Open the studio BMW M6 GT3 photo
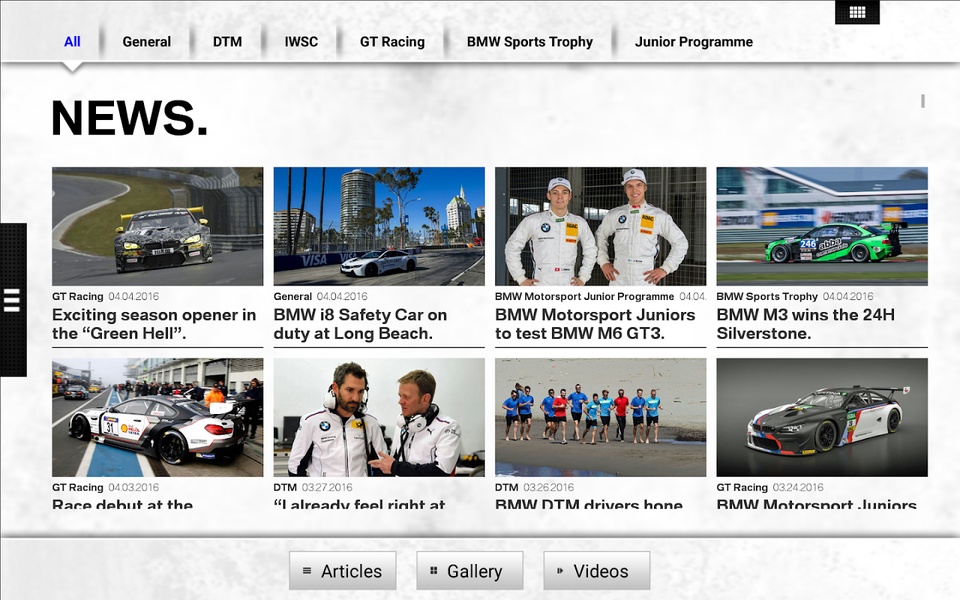This screenshot has height=600, width=960. [x=822, y=418]
